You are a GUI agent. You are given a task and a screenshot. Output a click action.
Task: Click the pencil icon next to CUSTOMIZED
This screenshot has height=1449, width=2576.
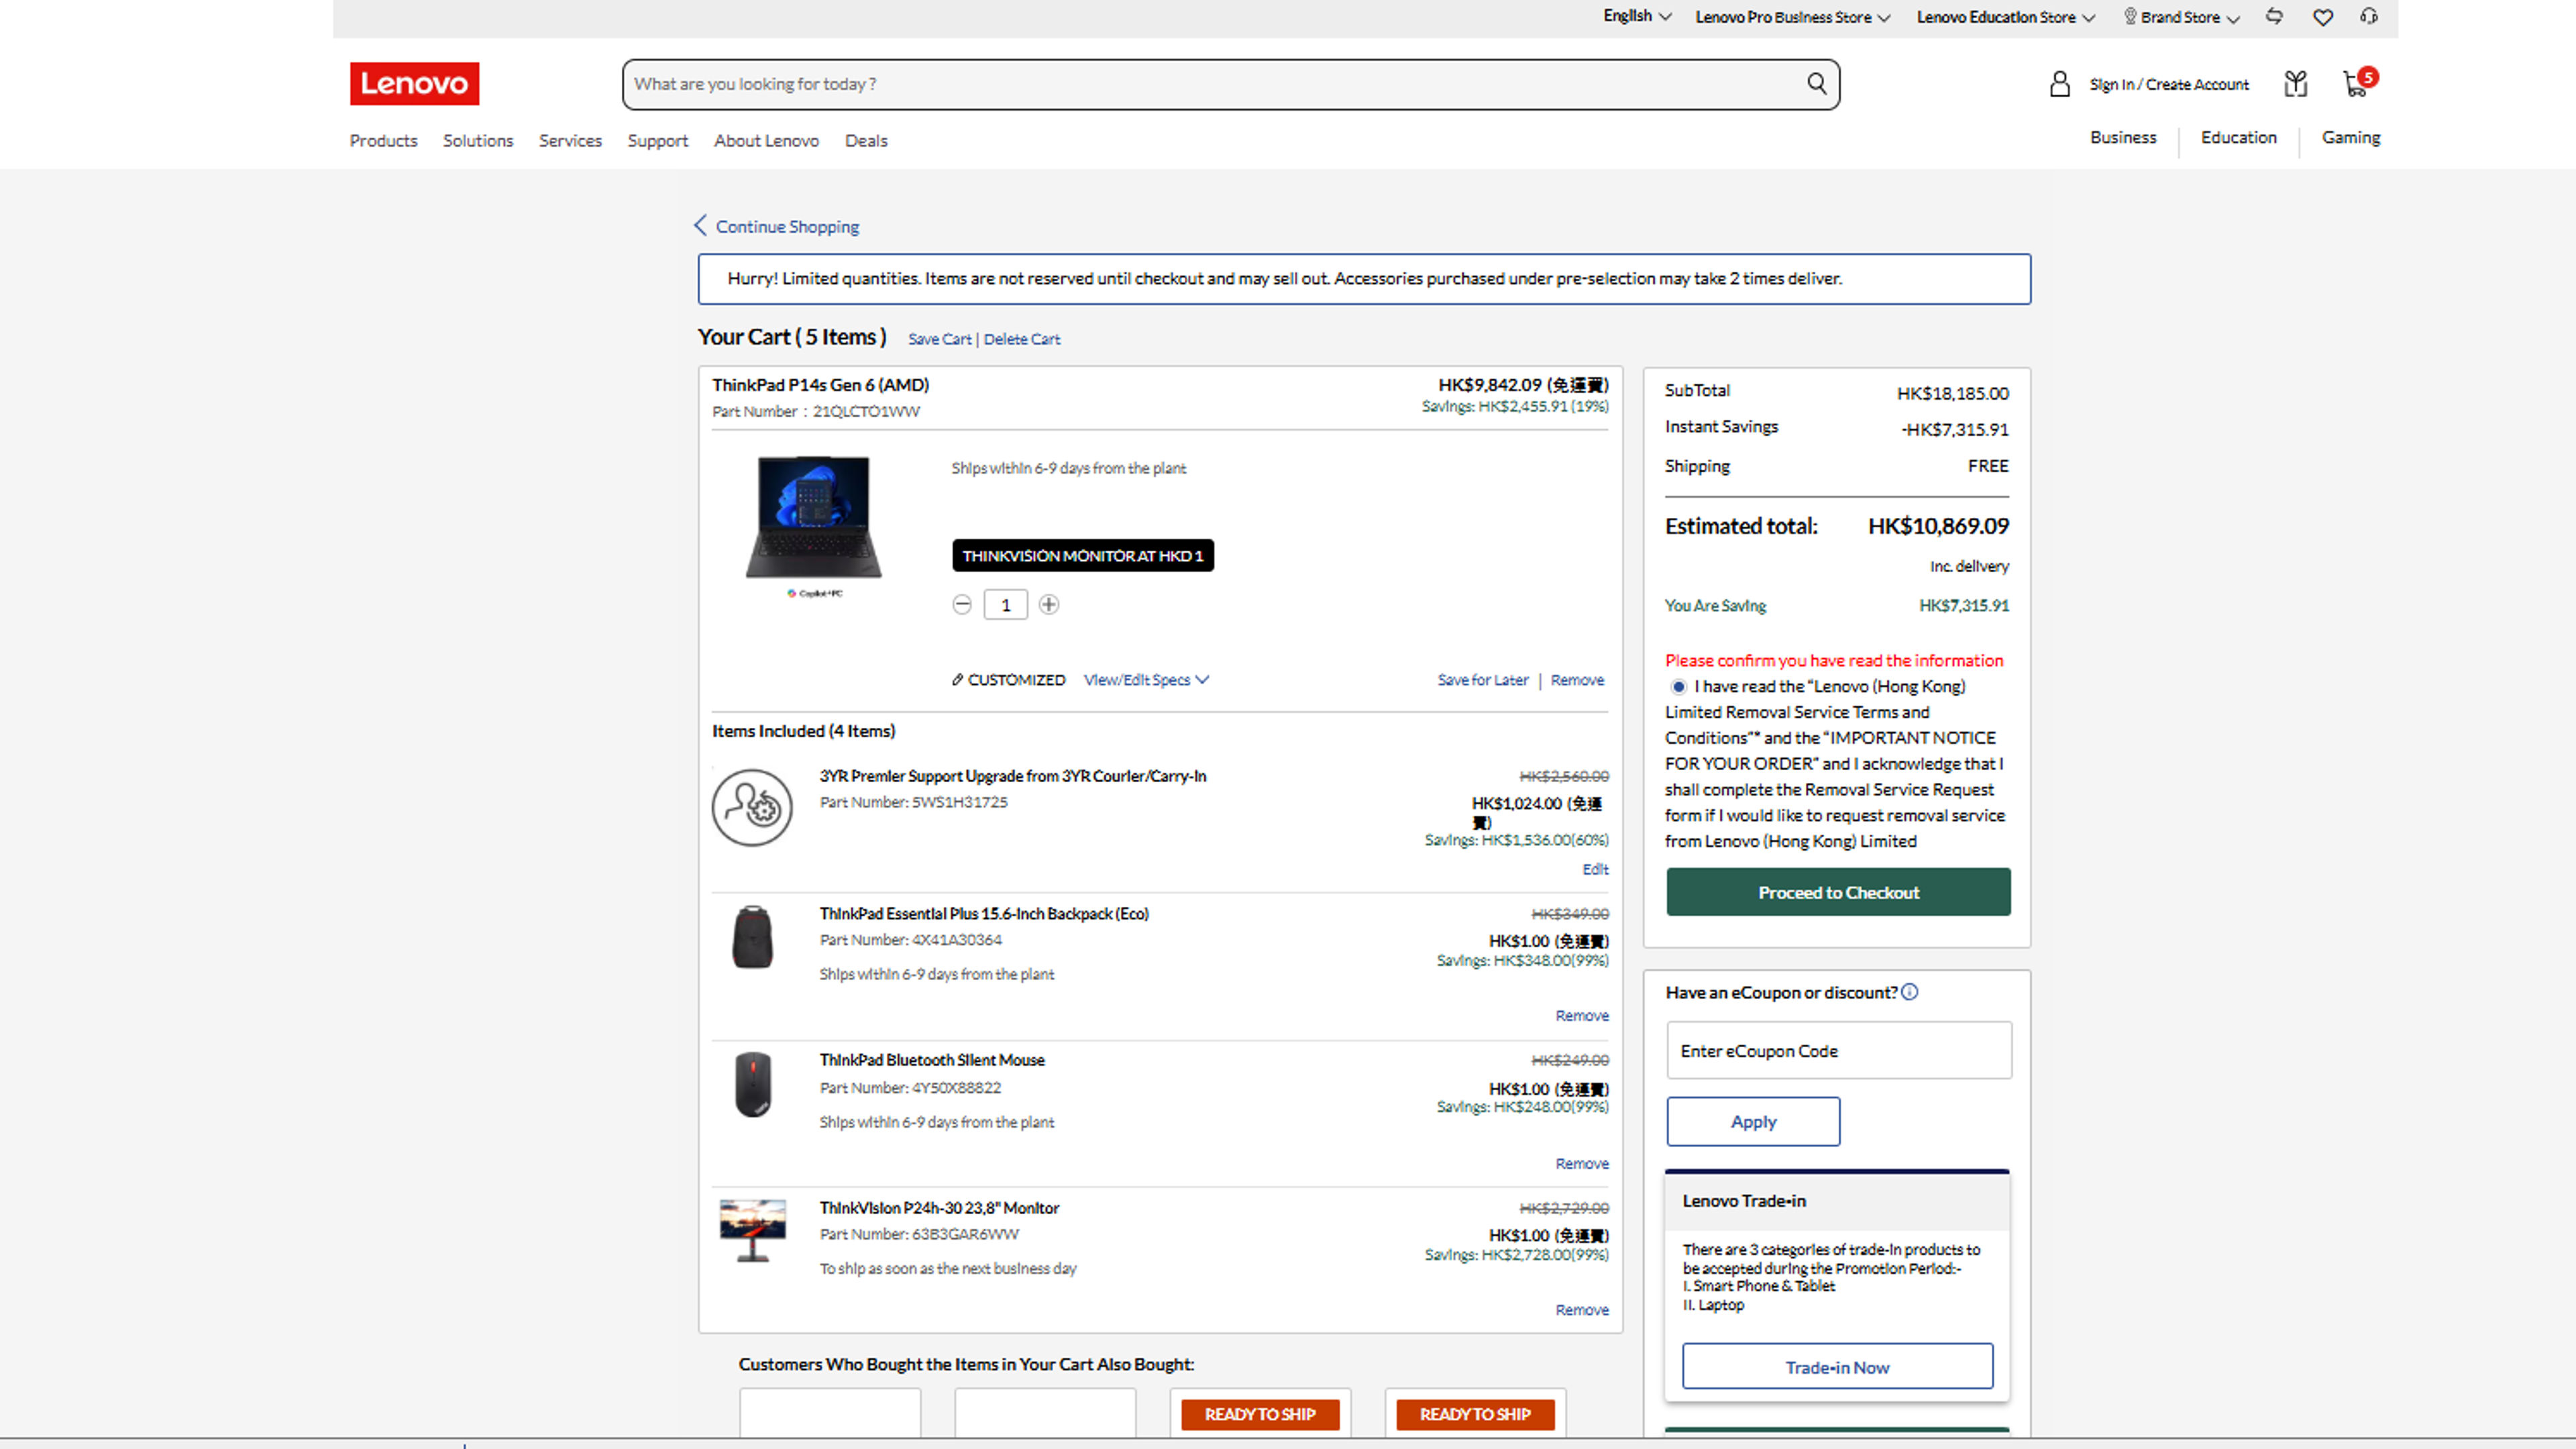pyautogui.click(x=957, y=680)
